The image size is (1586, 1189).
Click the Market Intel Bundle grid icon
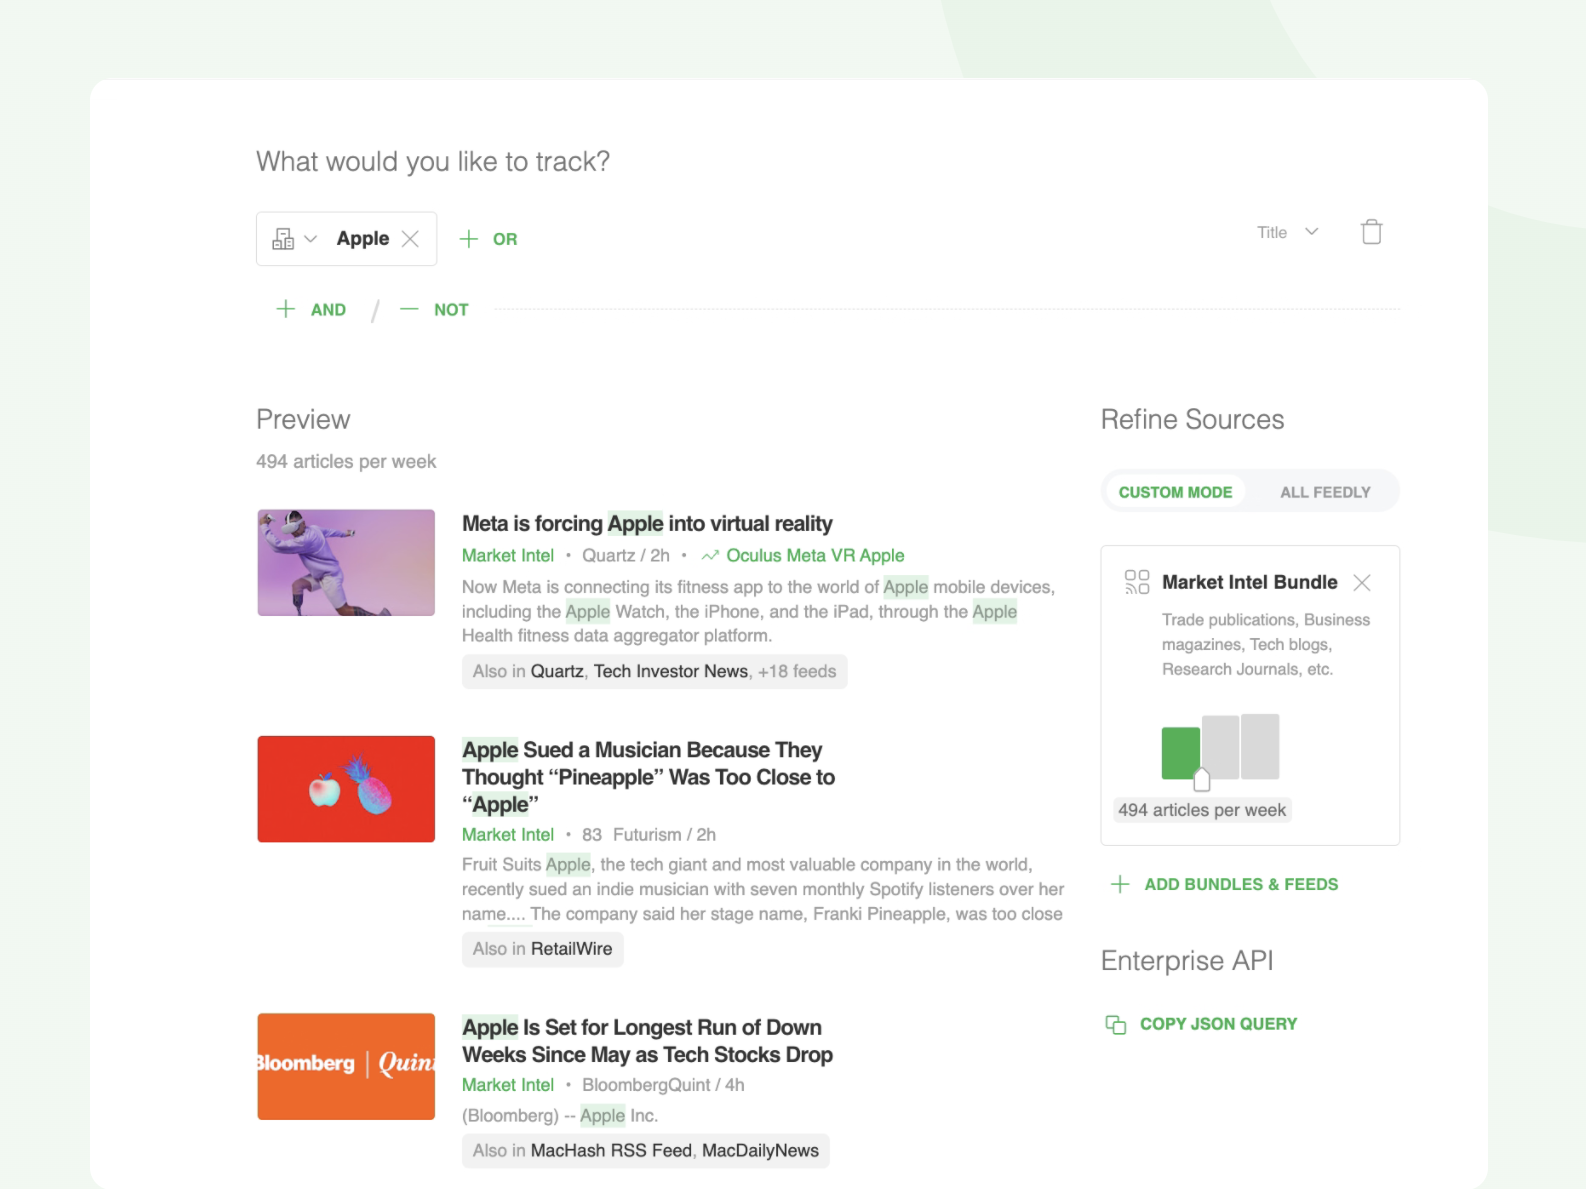[x=1137, y=582]
